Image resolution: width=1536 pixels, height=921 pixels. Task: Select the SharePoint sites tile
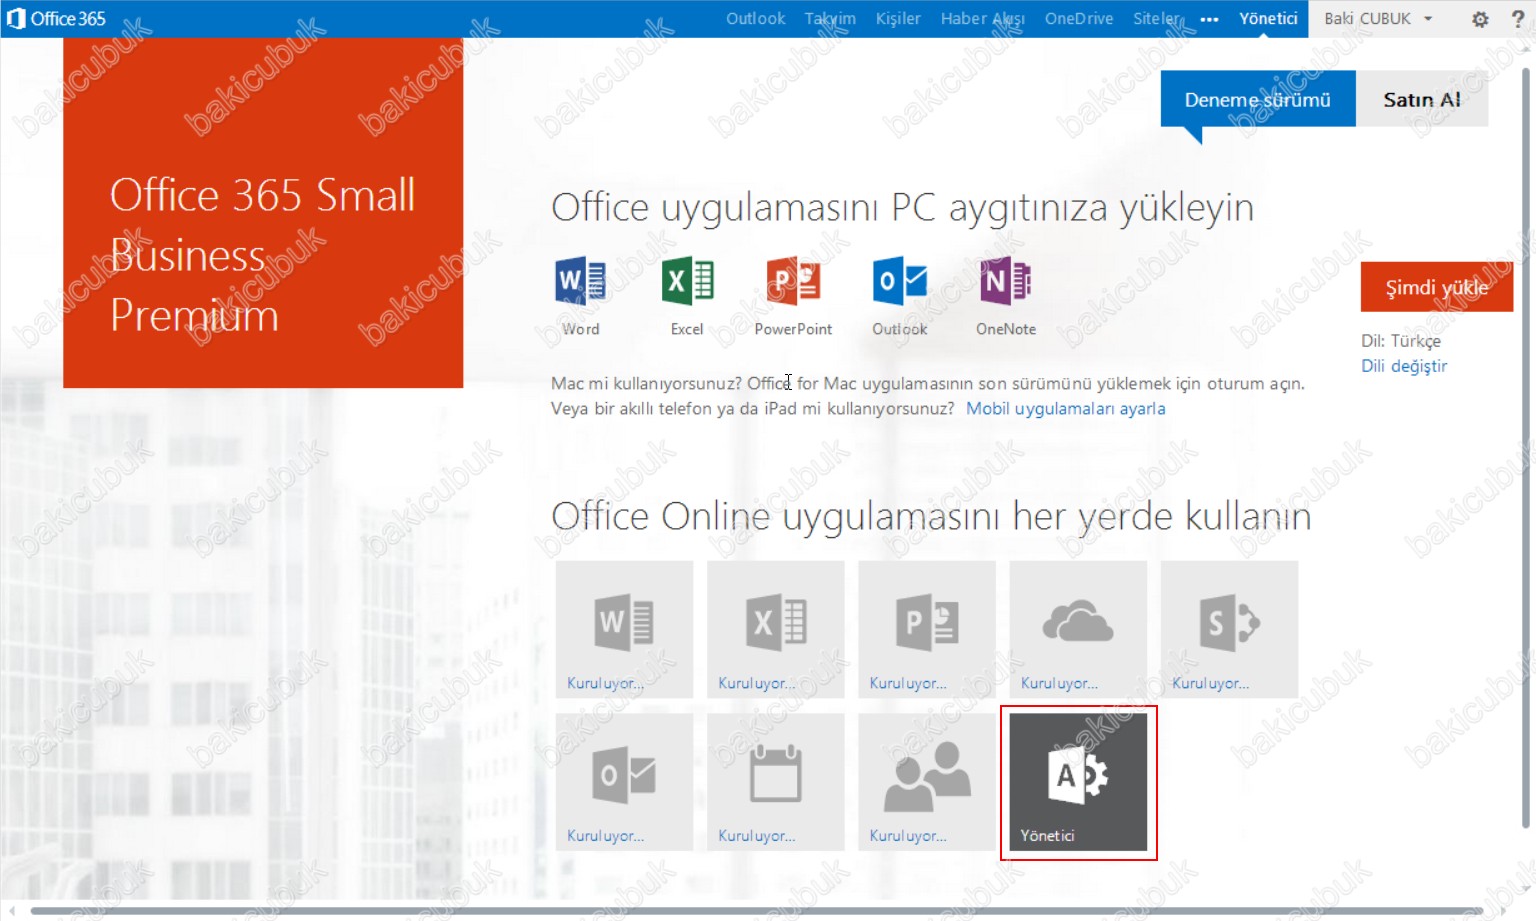pos(1229,629)
